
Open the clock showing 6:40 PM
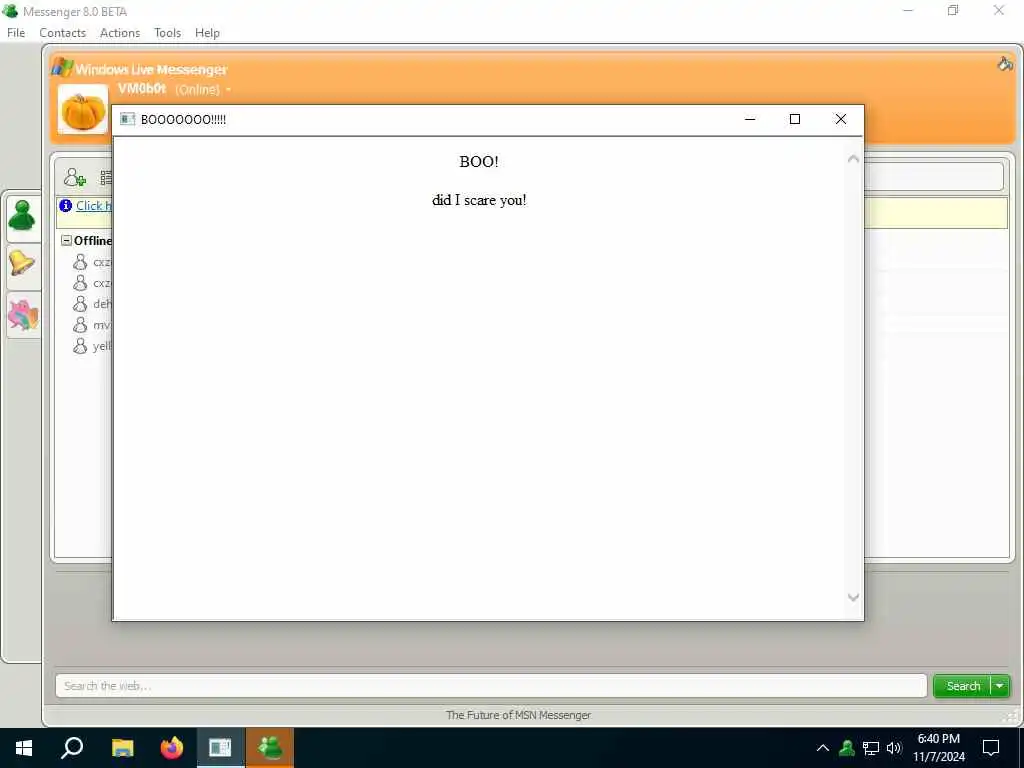(x=938, y=748)
